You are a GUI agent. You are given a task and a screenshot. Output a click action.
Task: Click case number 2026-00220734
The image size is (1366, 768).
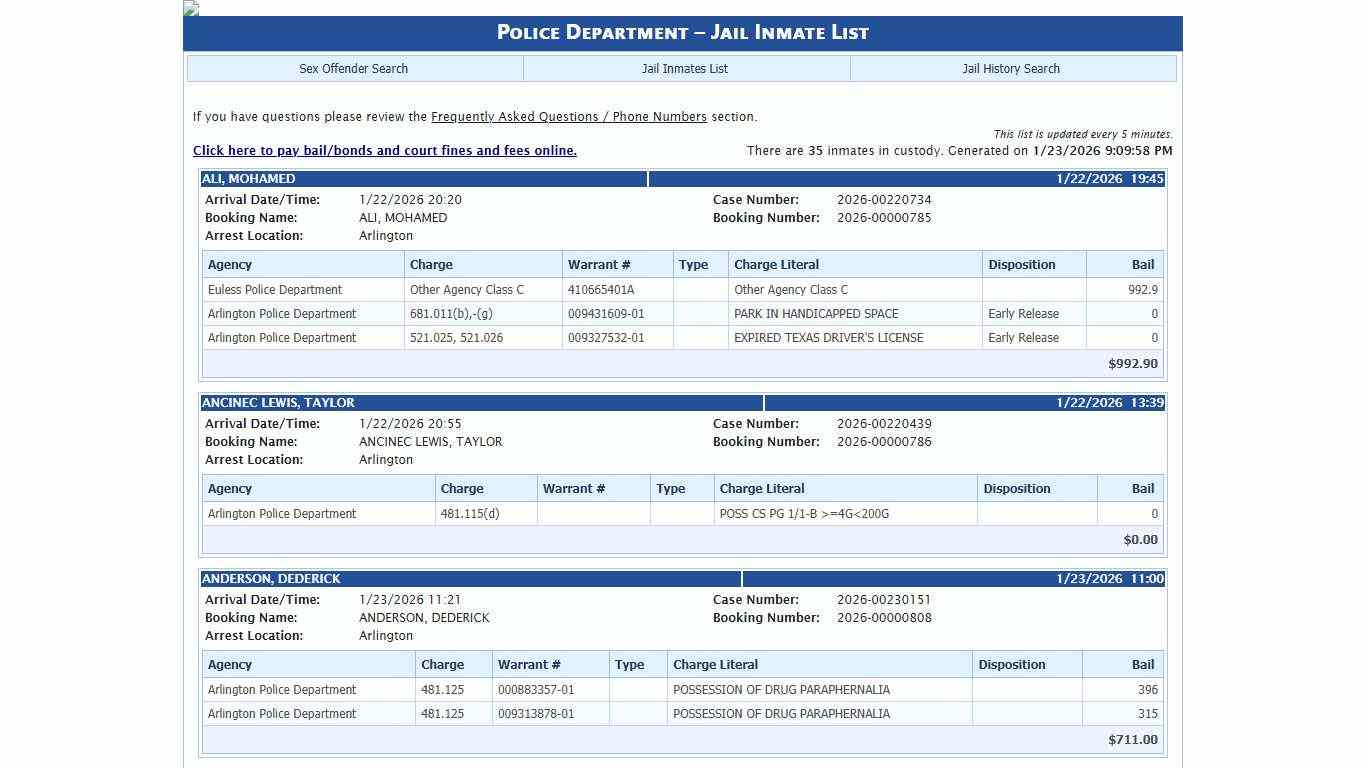click(884, 200)
